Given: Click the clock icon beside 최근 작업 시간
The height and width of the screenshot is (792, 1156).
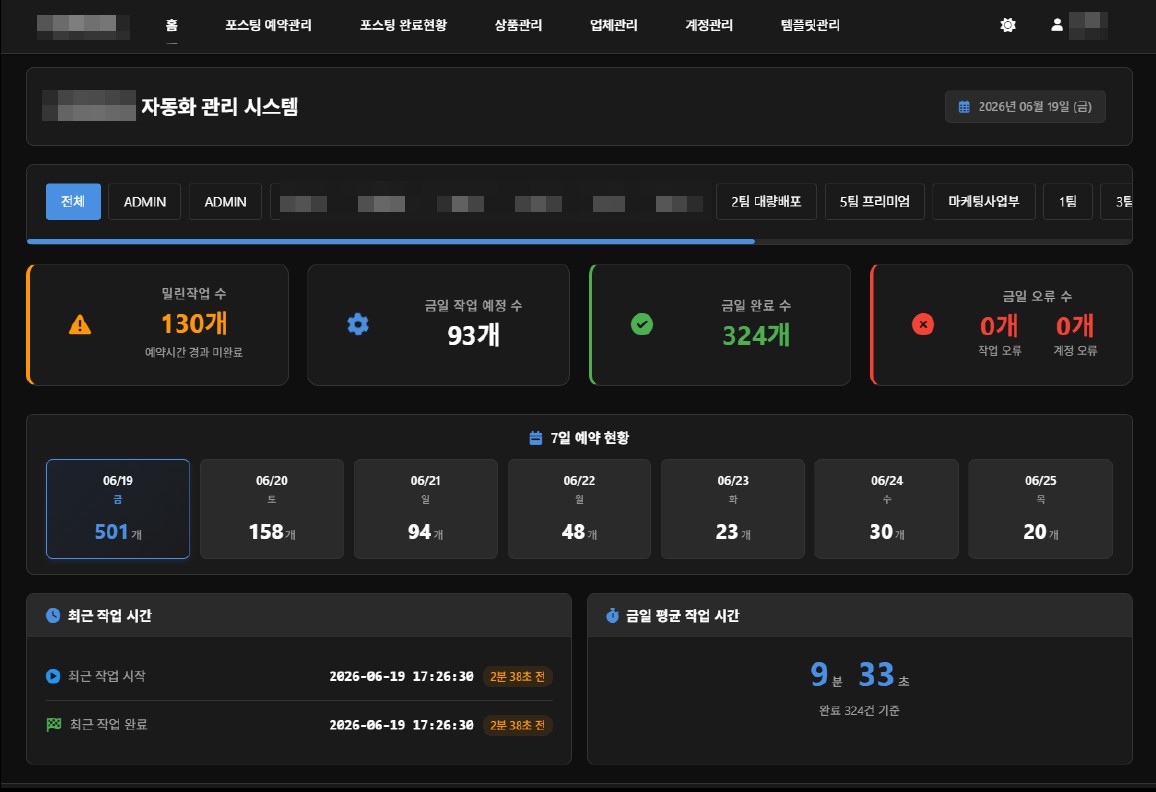Looking at the screenshot, I should 52,615.
